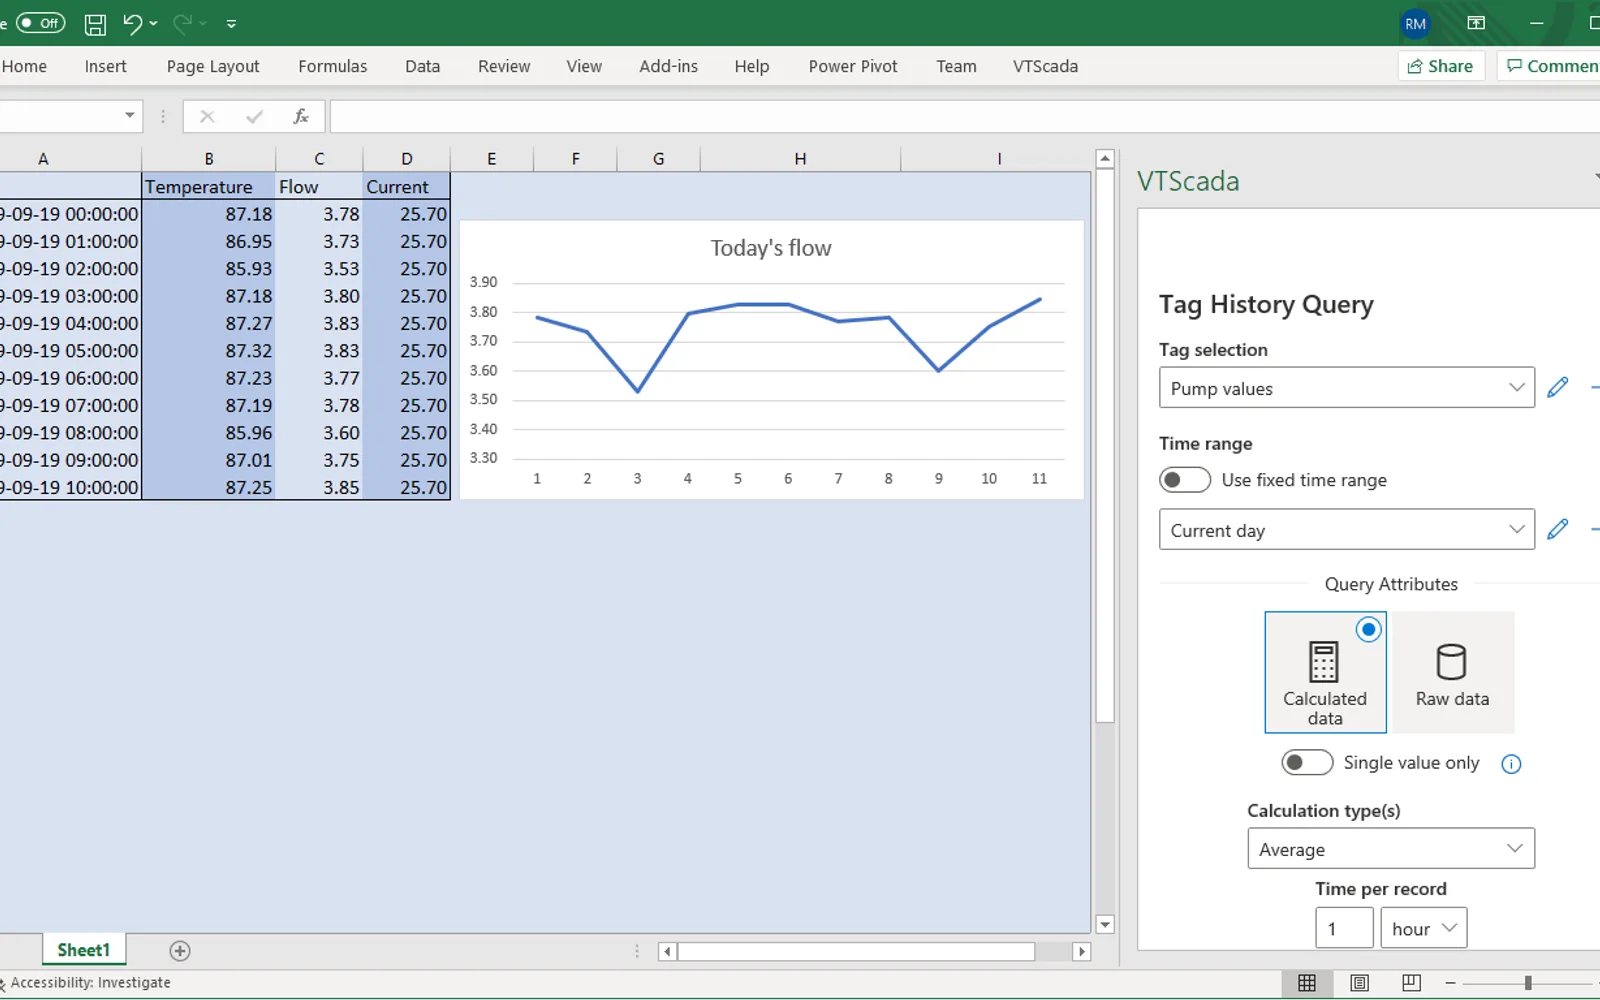The height and width of the screenshot is (1000, 1600).
Task: Select the Calculated data option
Action: click(1325, 672)
